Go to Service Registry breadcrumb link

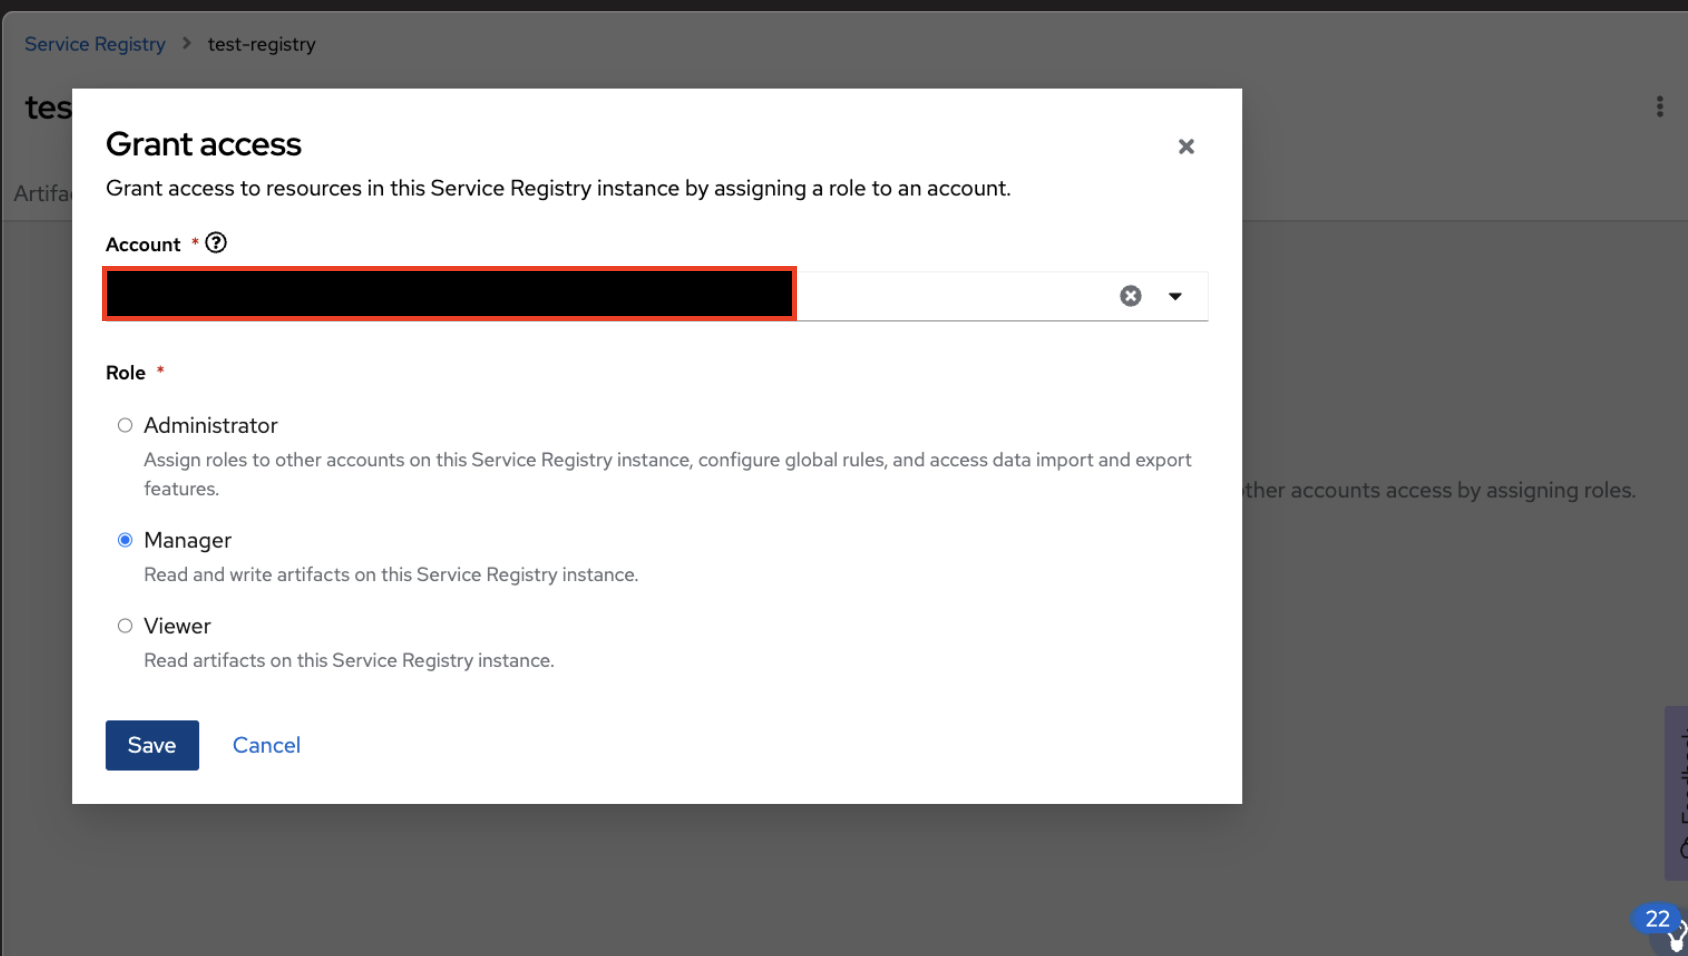(x=95, y=44)
